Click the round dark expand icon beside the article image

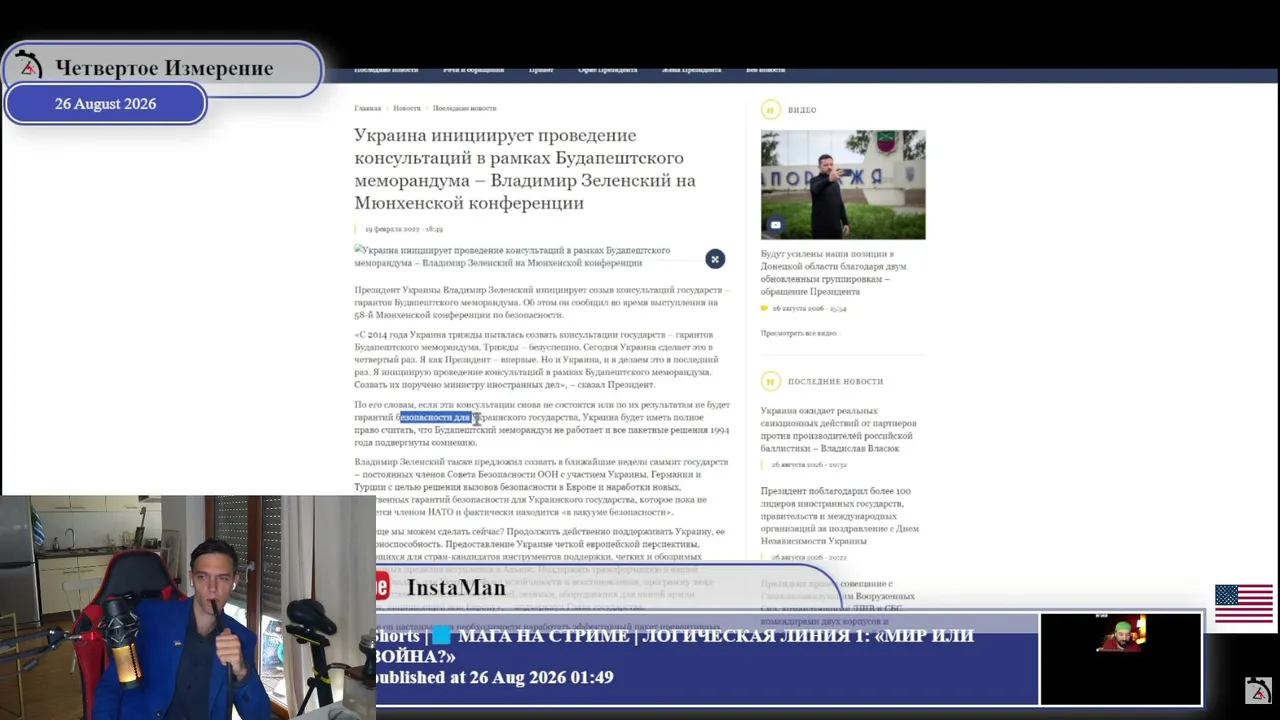point(715,259)
